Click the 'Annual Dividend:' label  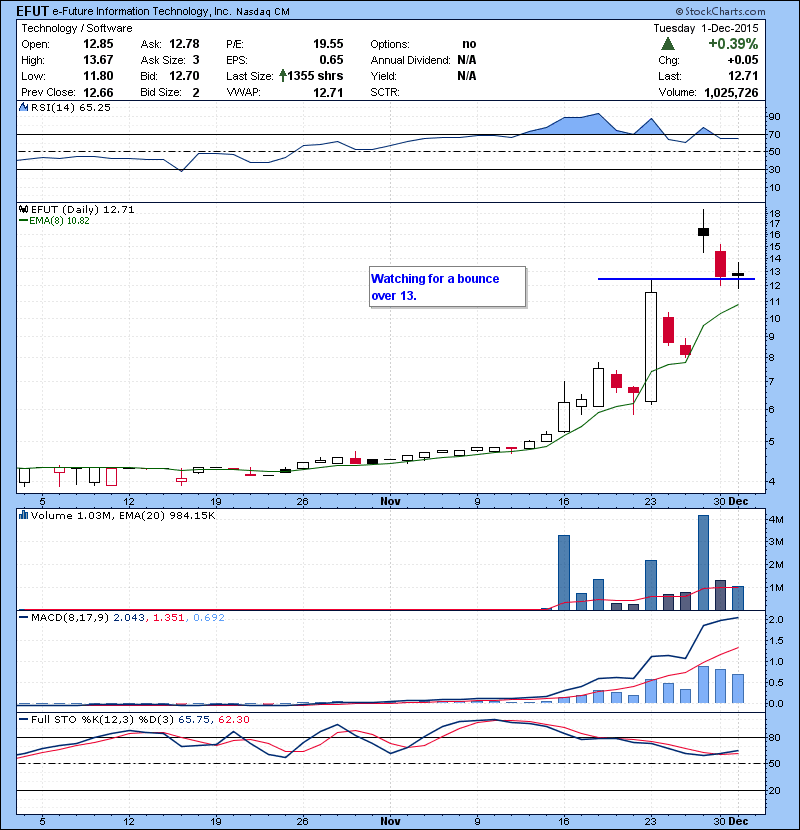point(410,60)
